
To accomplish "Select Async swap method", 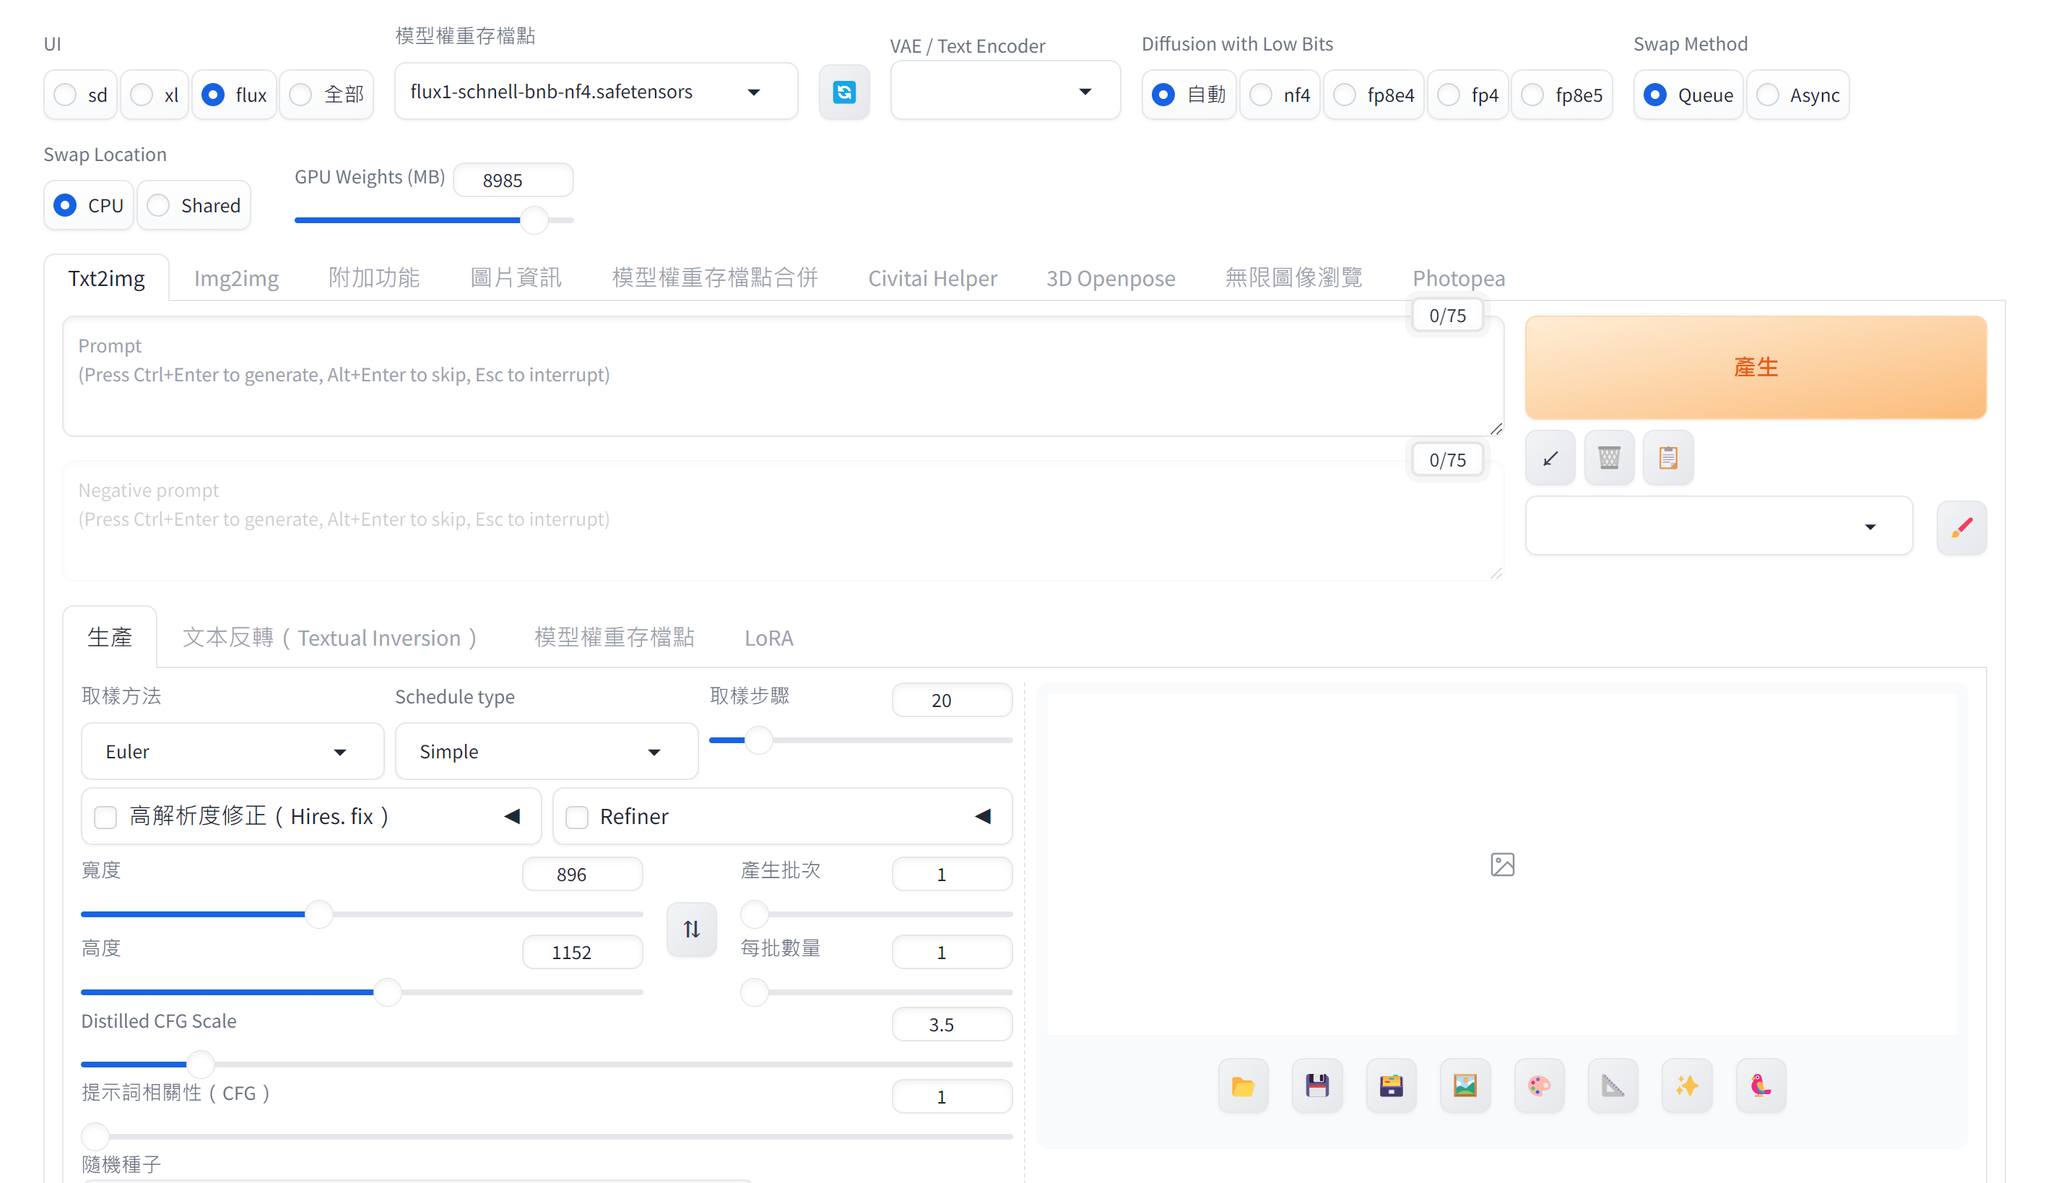I will pyautogui.click(x=1798, y=95).
